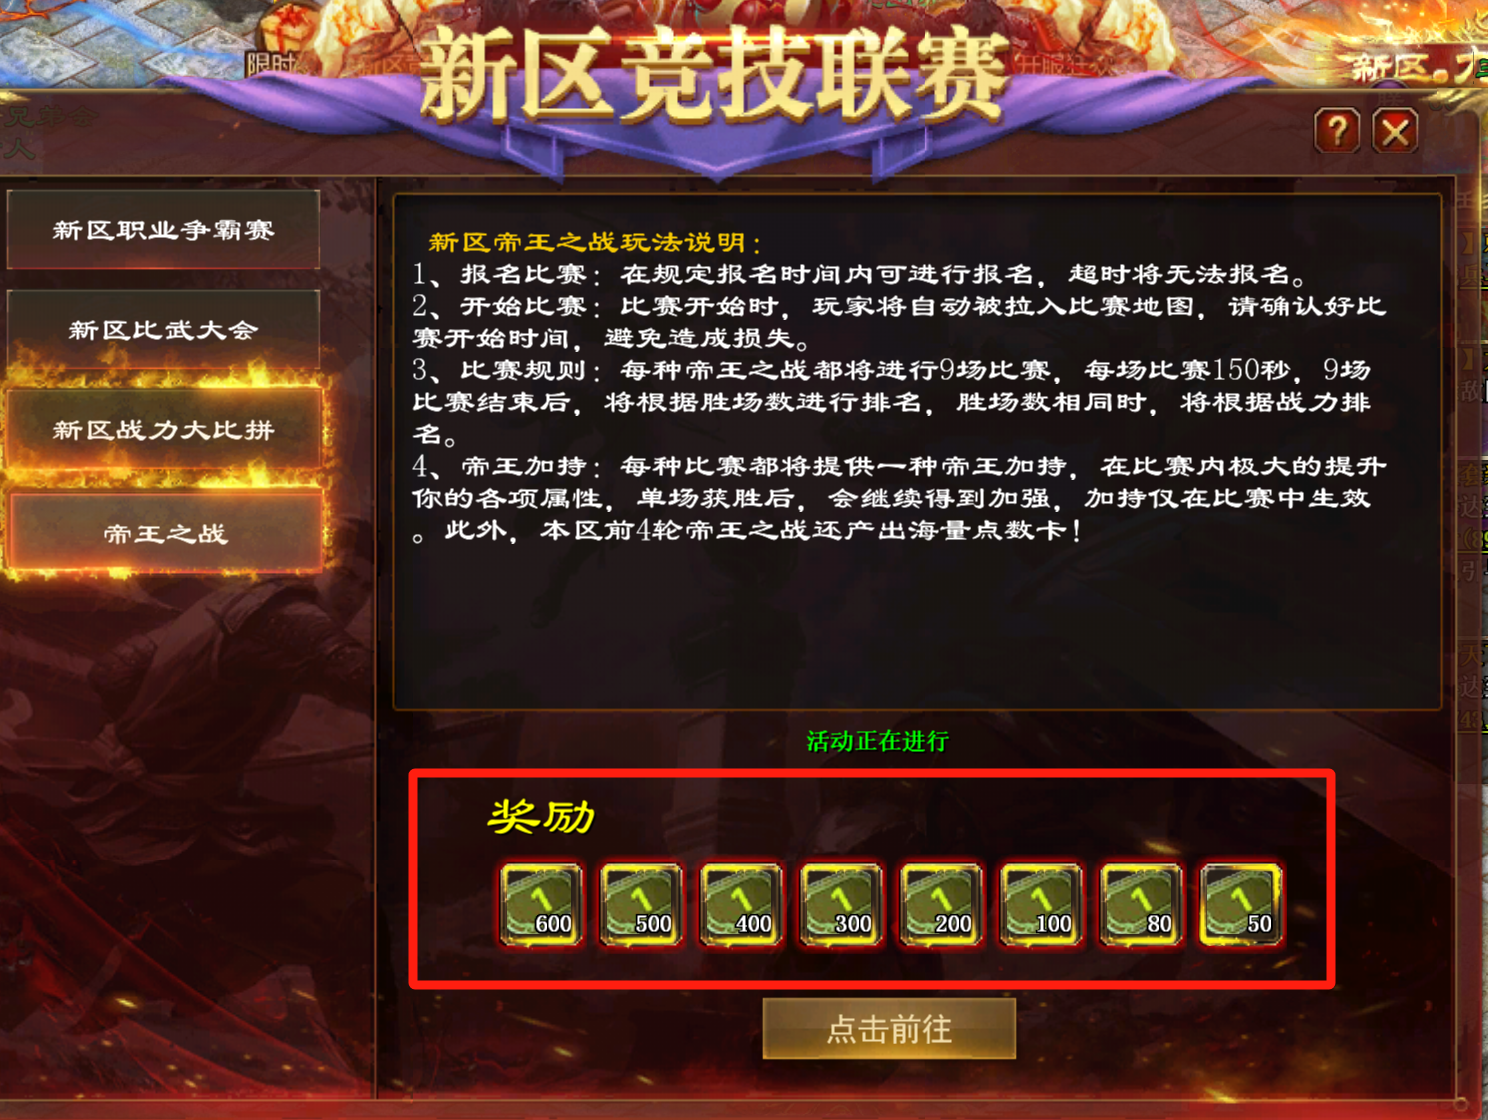Click the 奖励 rewards heading
Image resolution: width=1488 pixels, height=1120 pixels.
coord(541,817)
